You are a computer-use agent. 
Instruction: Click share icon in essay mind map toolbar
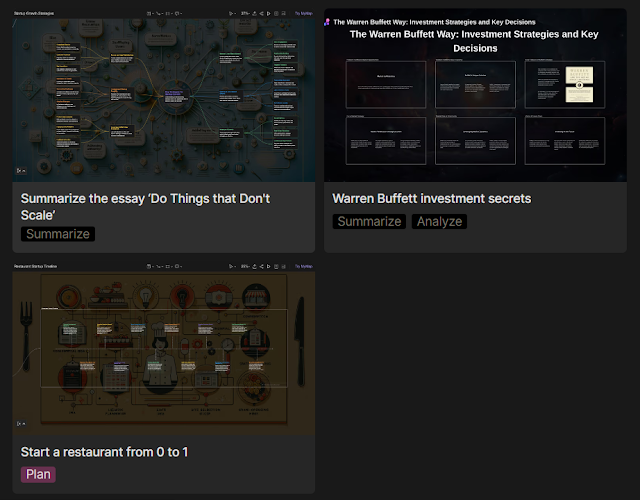pyautogui.click(x=261, y=13)
